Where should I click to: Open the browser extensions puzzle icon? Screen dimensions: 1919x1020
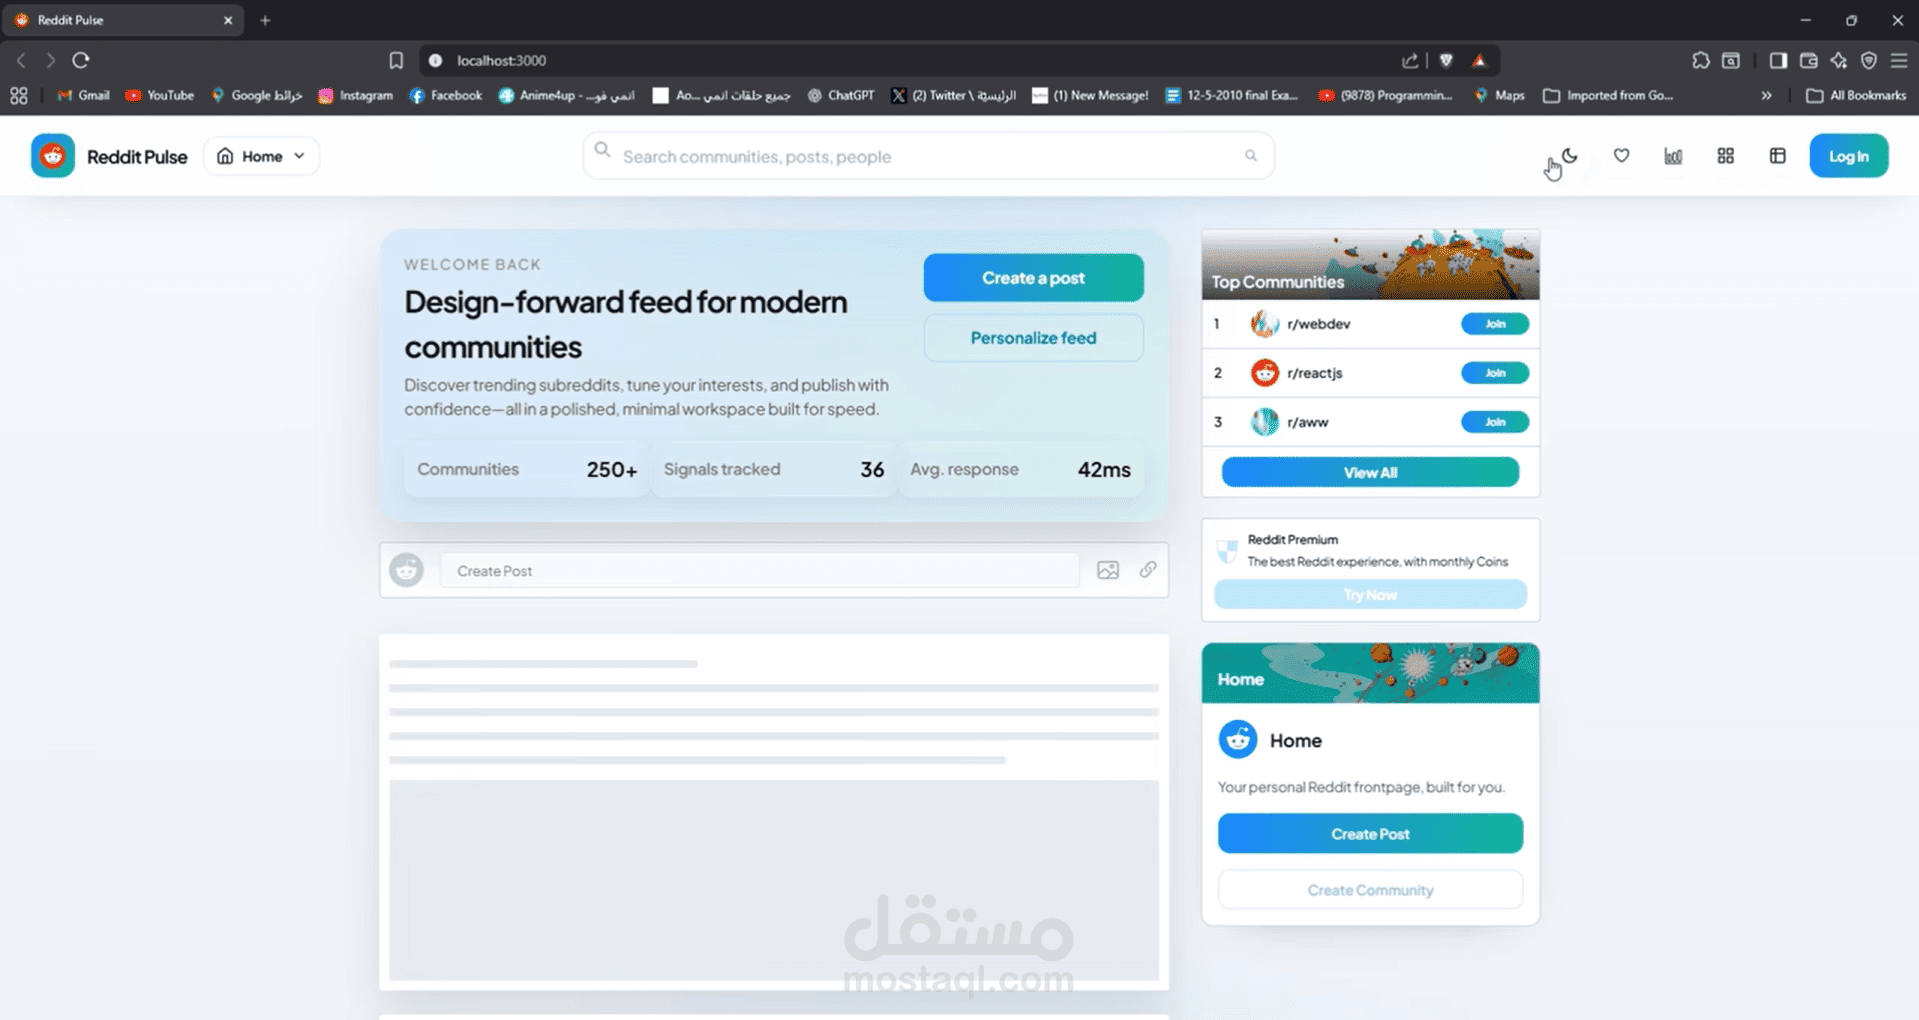pos(1701,60)
